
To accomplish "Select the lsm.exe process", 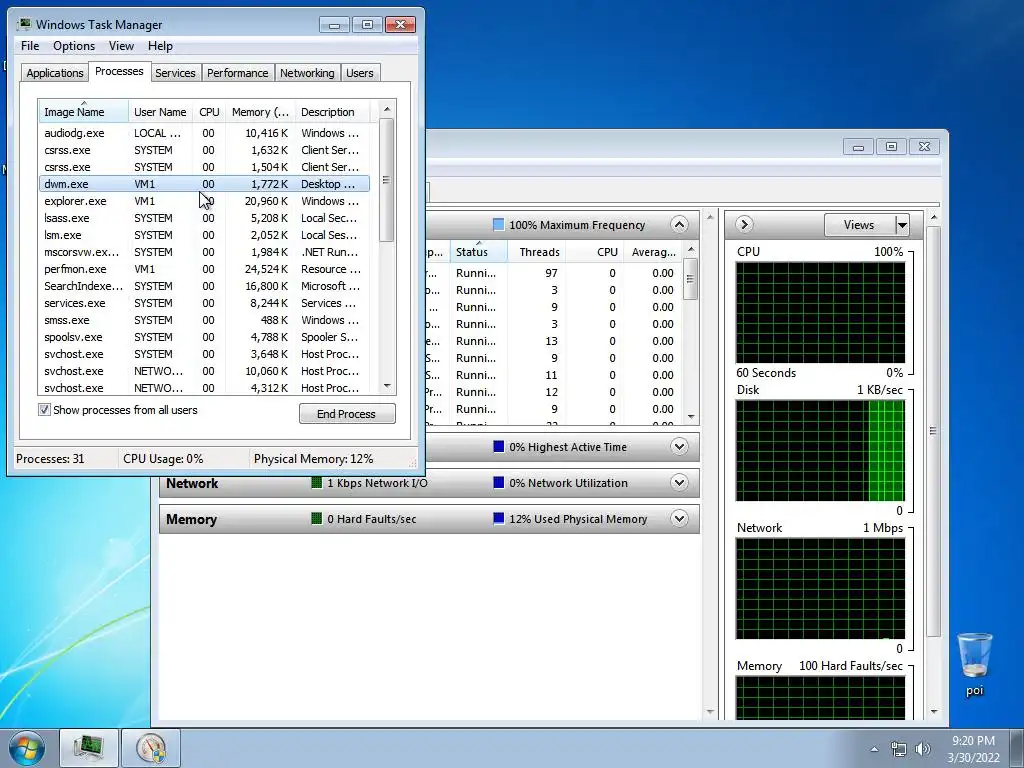I will pyautogui.click(x=204, y=235).
